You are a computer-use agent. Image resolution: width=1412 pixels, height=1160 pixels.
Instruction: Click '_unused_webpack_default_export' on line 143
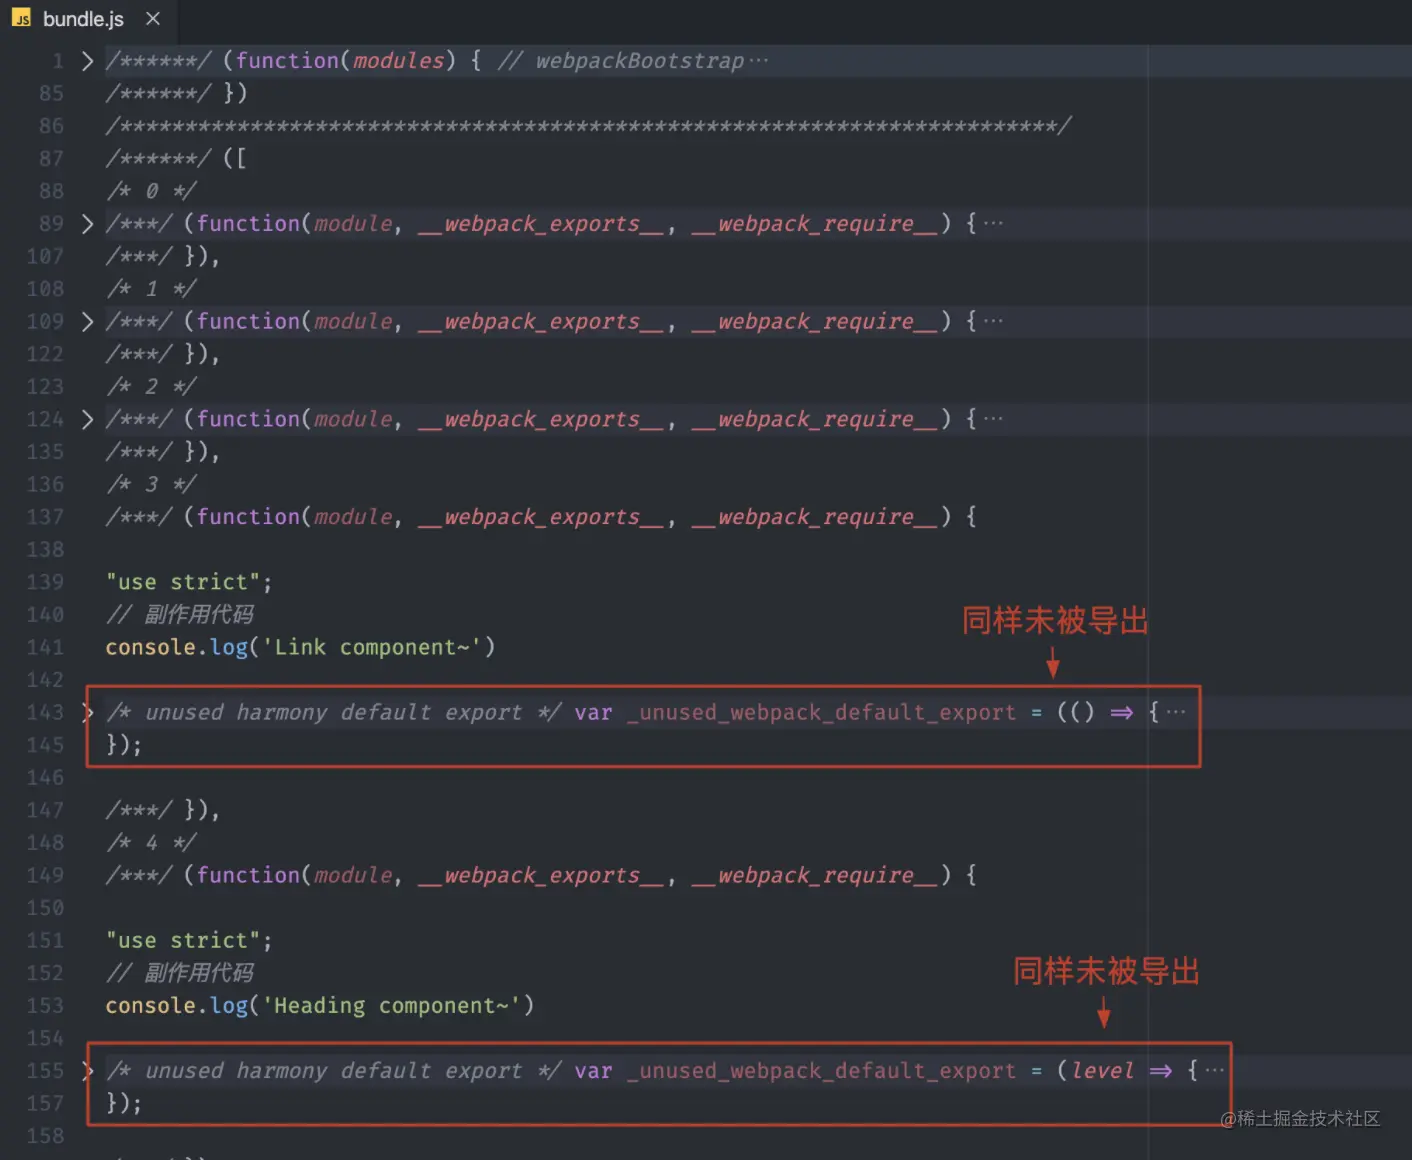tap(821, 713)
